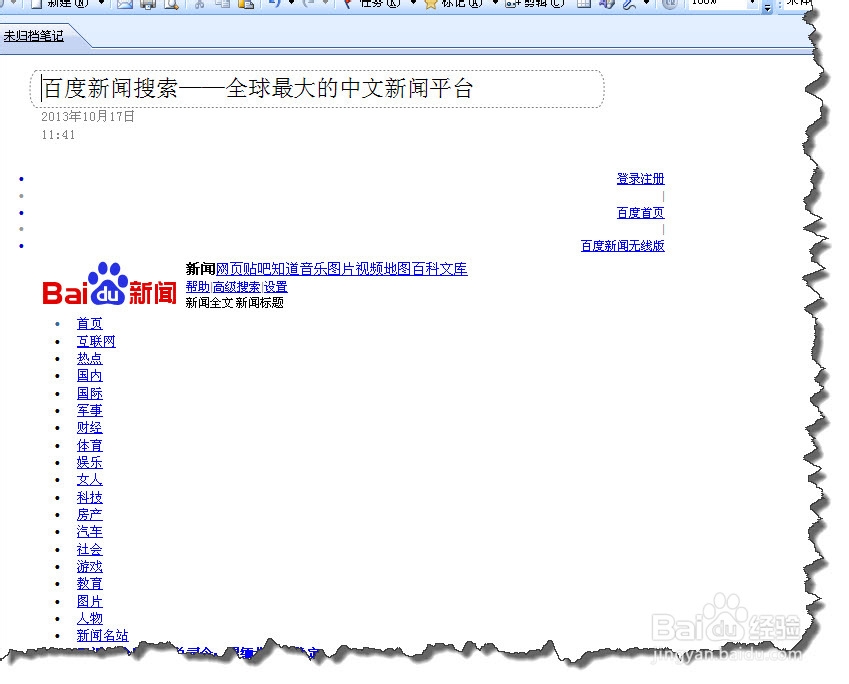Open the 网页 search link
849x684 pixels.
[230, 269]
